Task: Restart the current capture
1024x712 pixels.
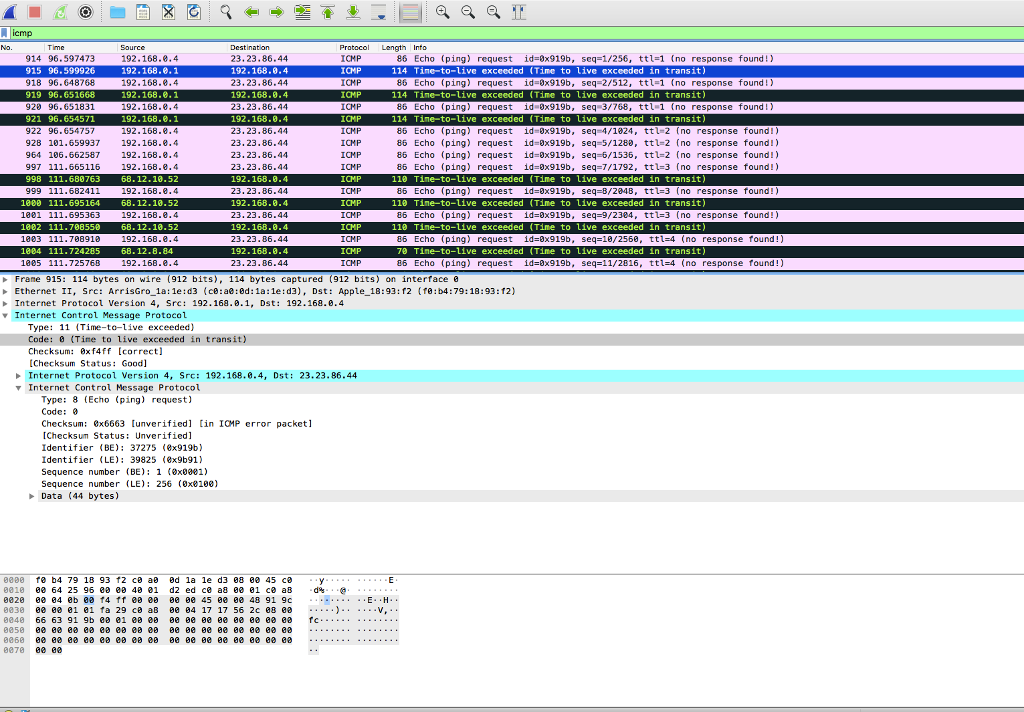Action: [60, 12]
